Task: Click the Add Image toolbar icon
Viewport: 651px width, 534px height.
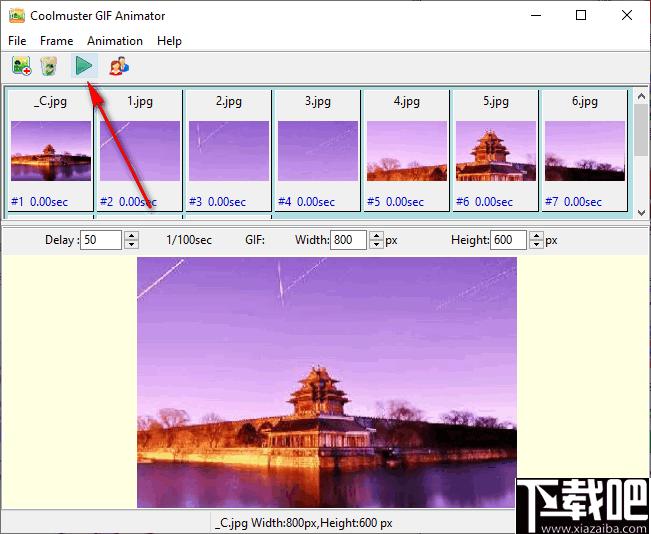Action: (x=22, y=66)
